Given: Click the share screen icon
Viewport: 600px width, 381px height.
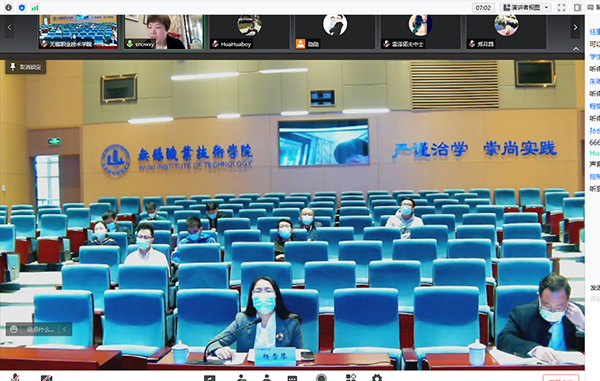Looking at the screenshot, I should click(x=209, y=378).
